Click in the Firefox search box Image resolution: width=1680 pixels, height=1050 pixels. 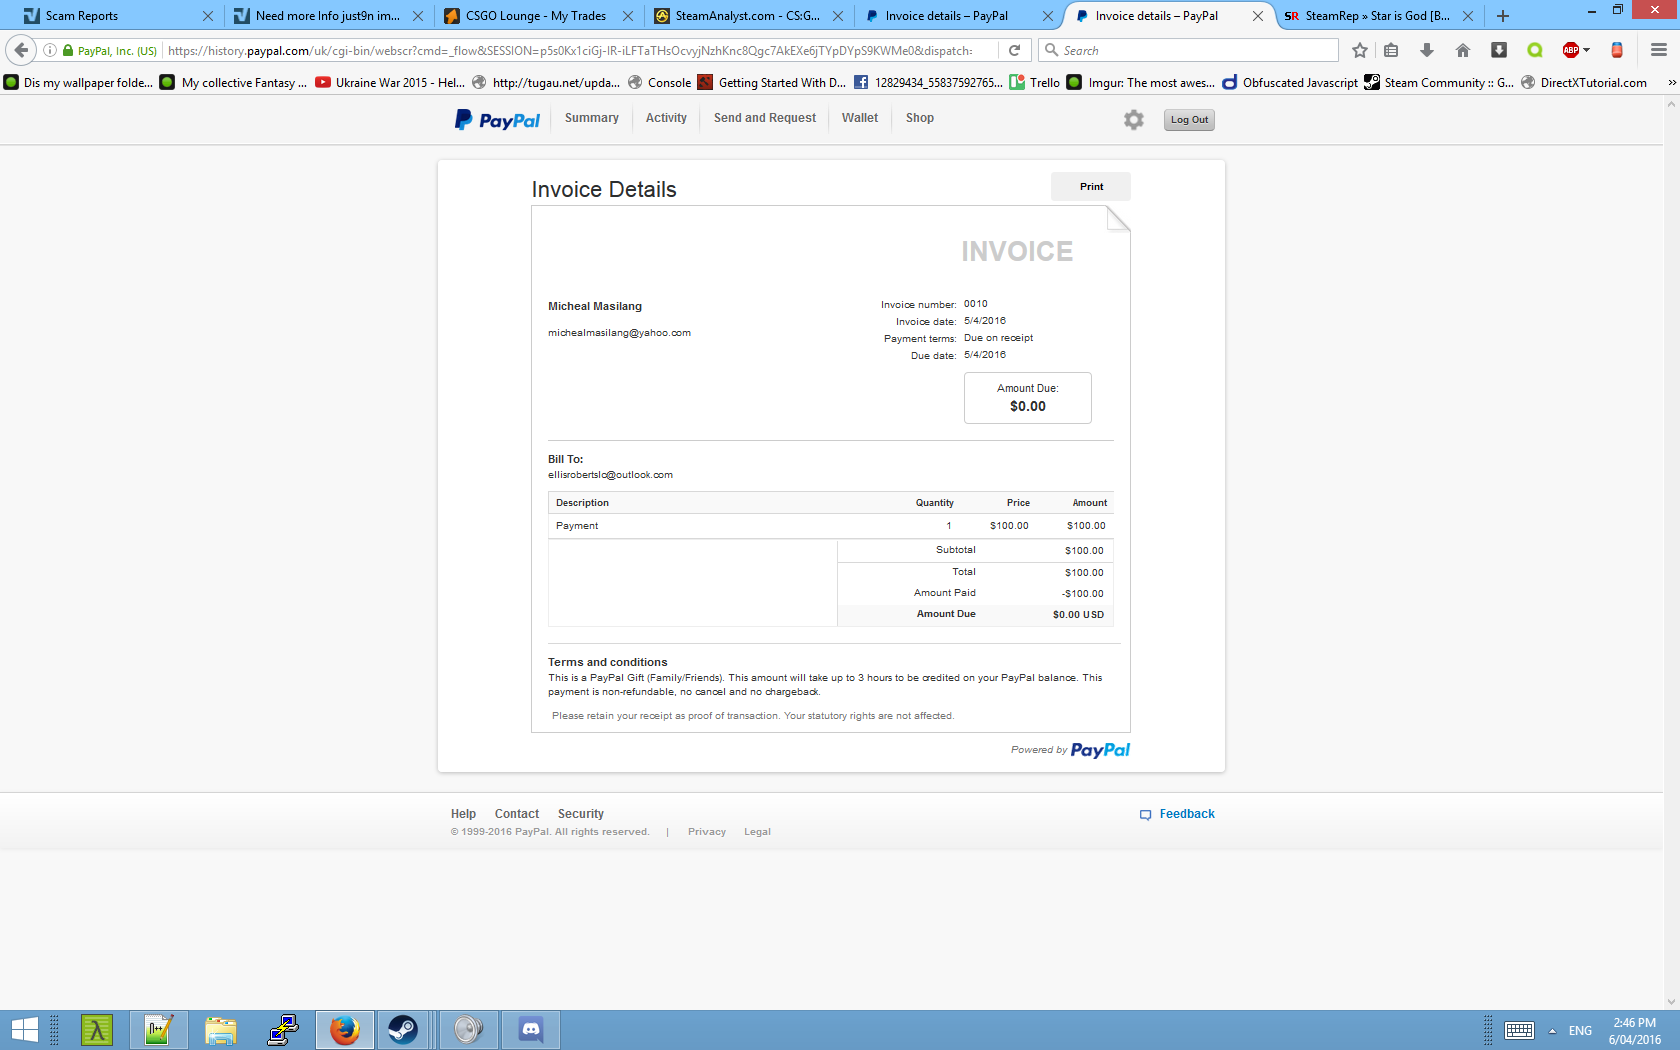1195,50
